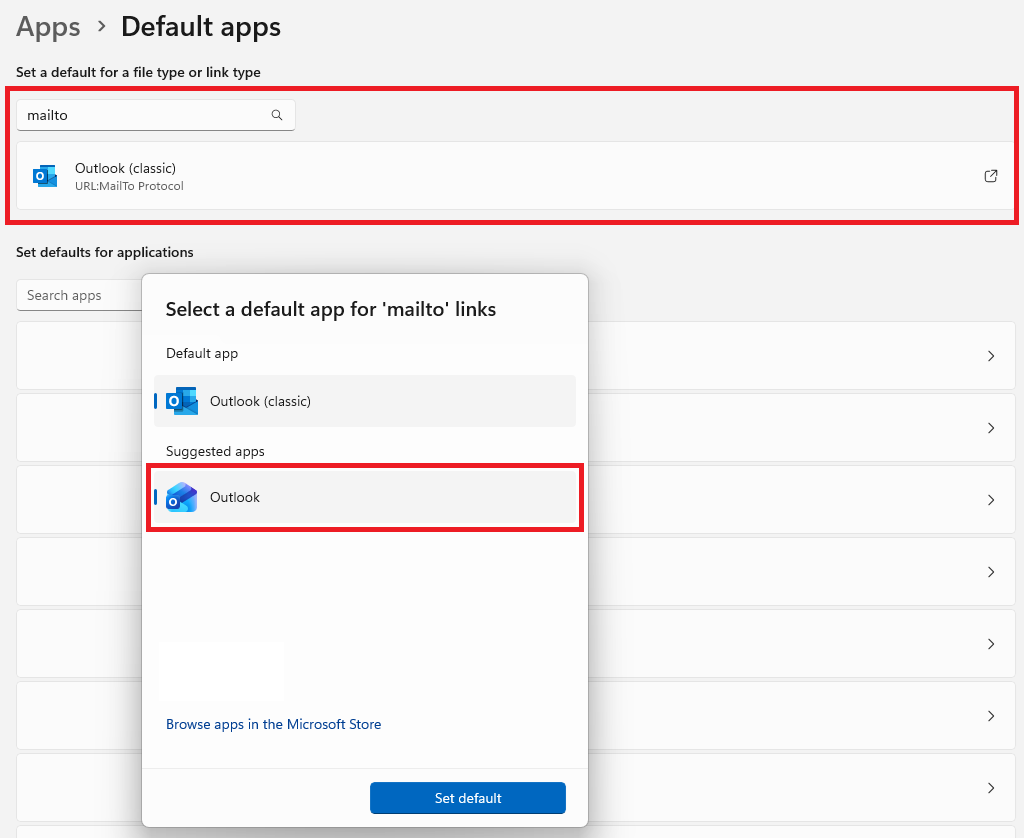The height and width of the screenshot is (838, 1024).
Task: Click the Default apps breadcrumb title
Action: click(201, 27)
